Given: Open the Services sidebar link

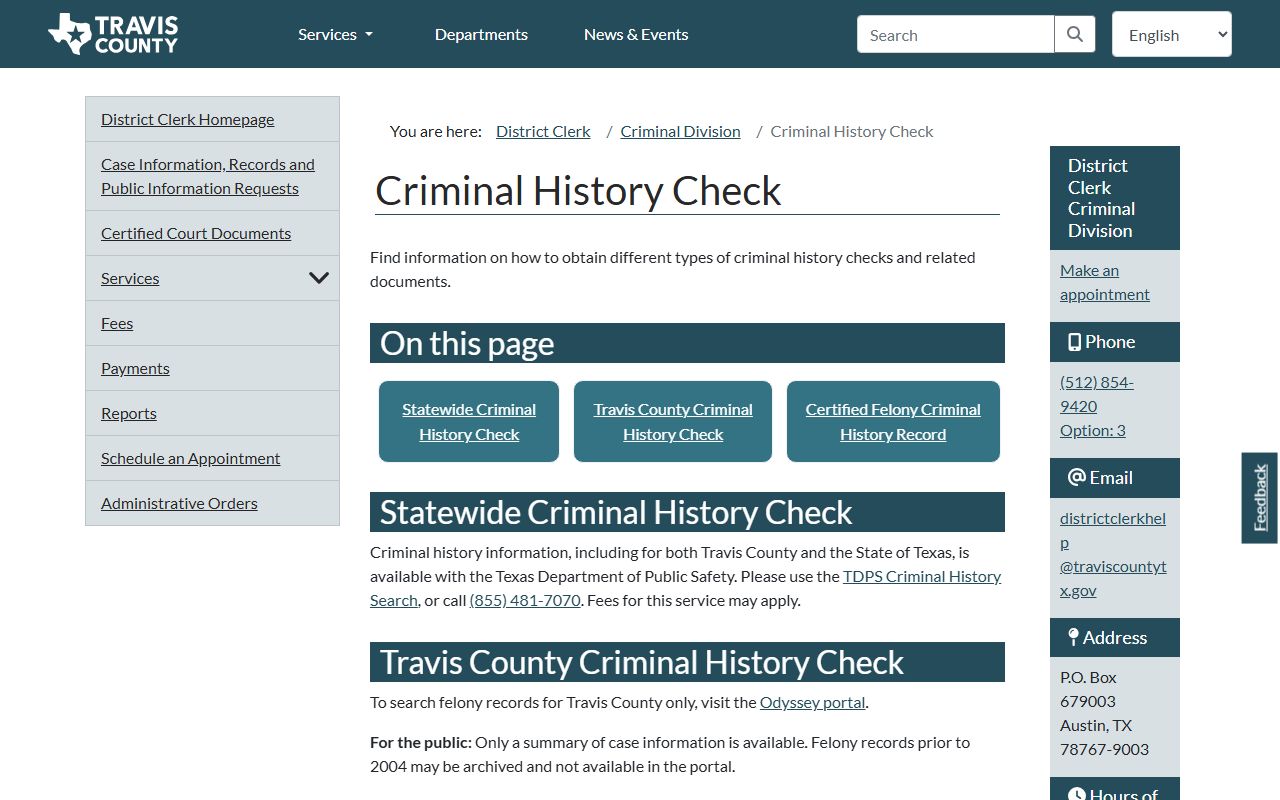Looking at the screenshot, I should click(130, 278).
